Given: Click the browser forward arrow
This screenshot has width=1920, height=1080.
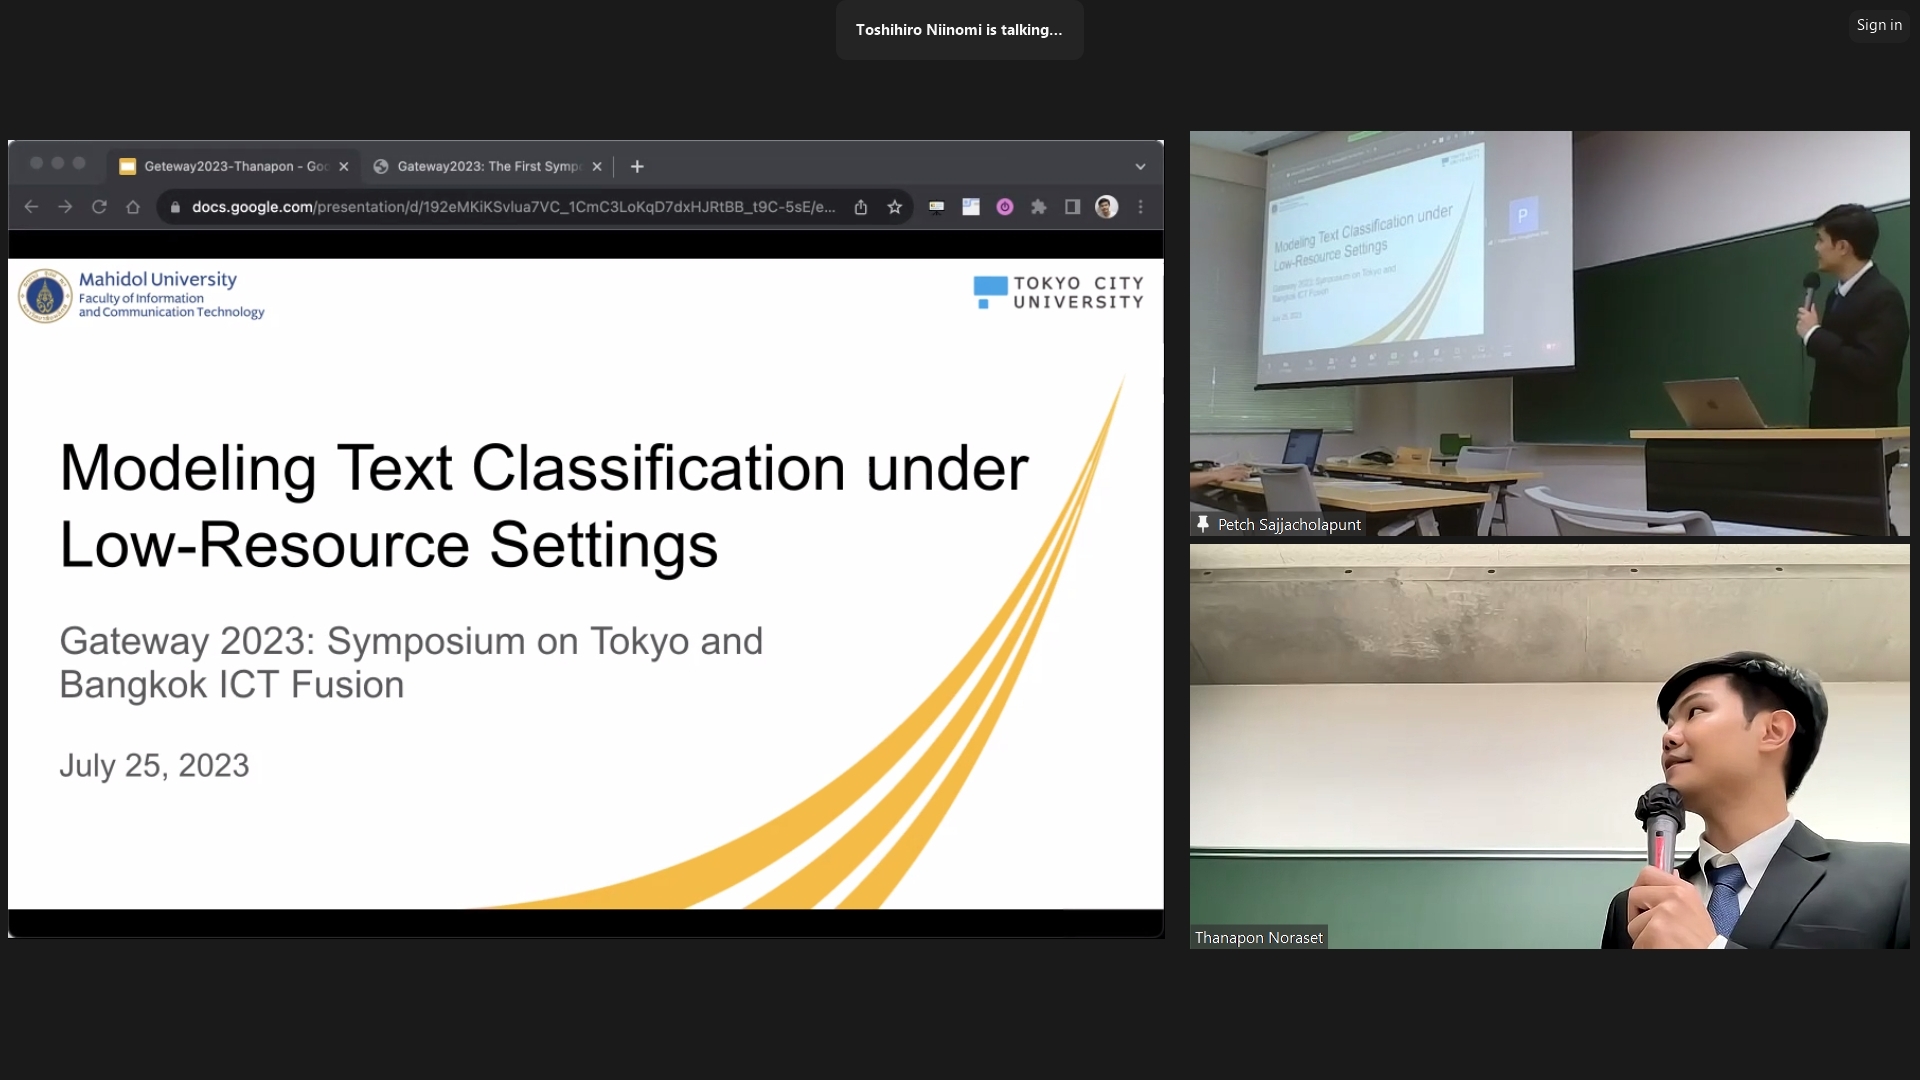Looking at the screenshot, I should pyautogui.click(x=65, y=207).
